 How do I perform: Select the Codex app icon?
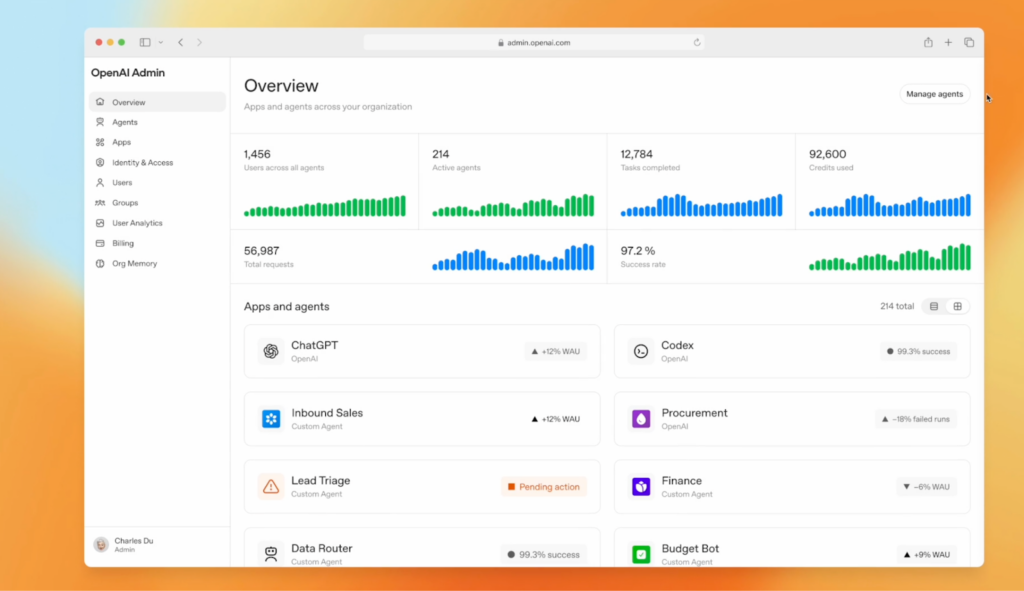(x=641, y=351)
